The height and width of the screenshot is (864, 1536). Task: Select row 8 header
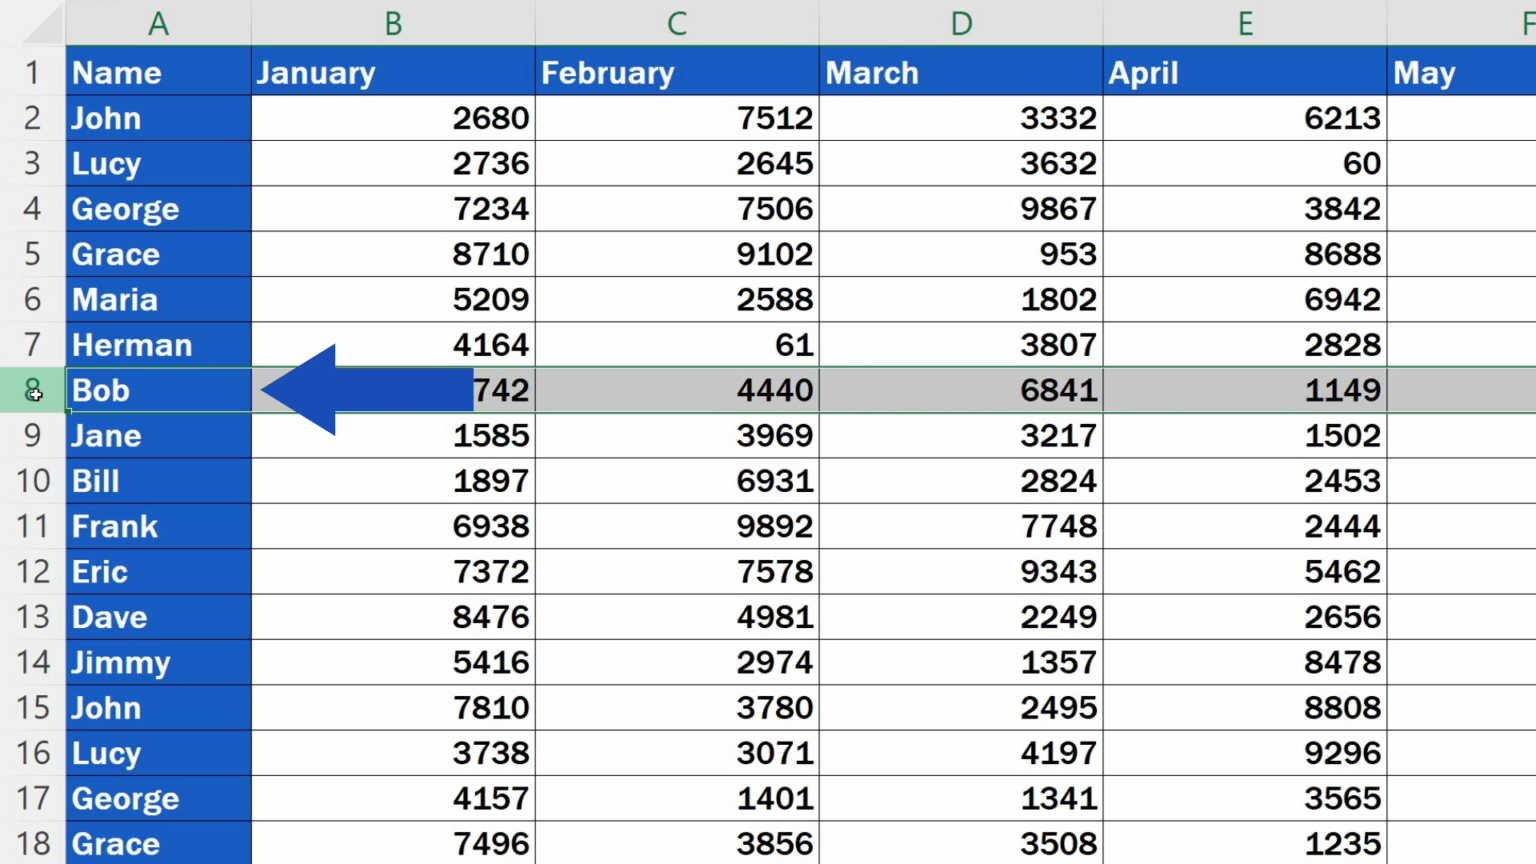(x=32, y=390)
